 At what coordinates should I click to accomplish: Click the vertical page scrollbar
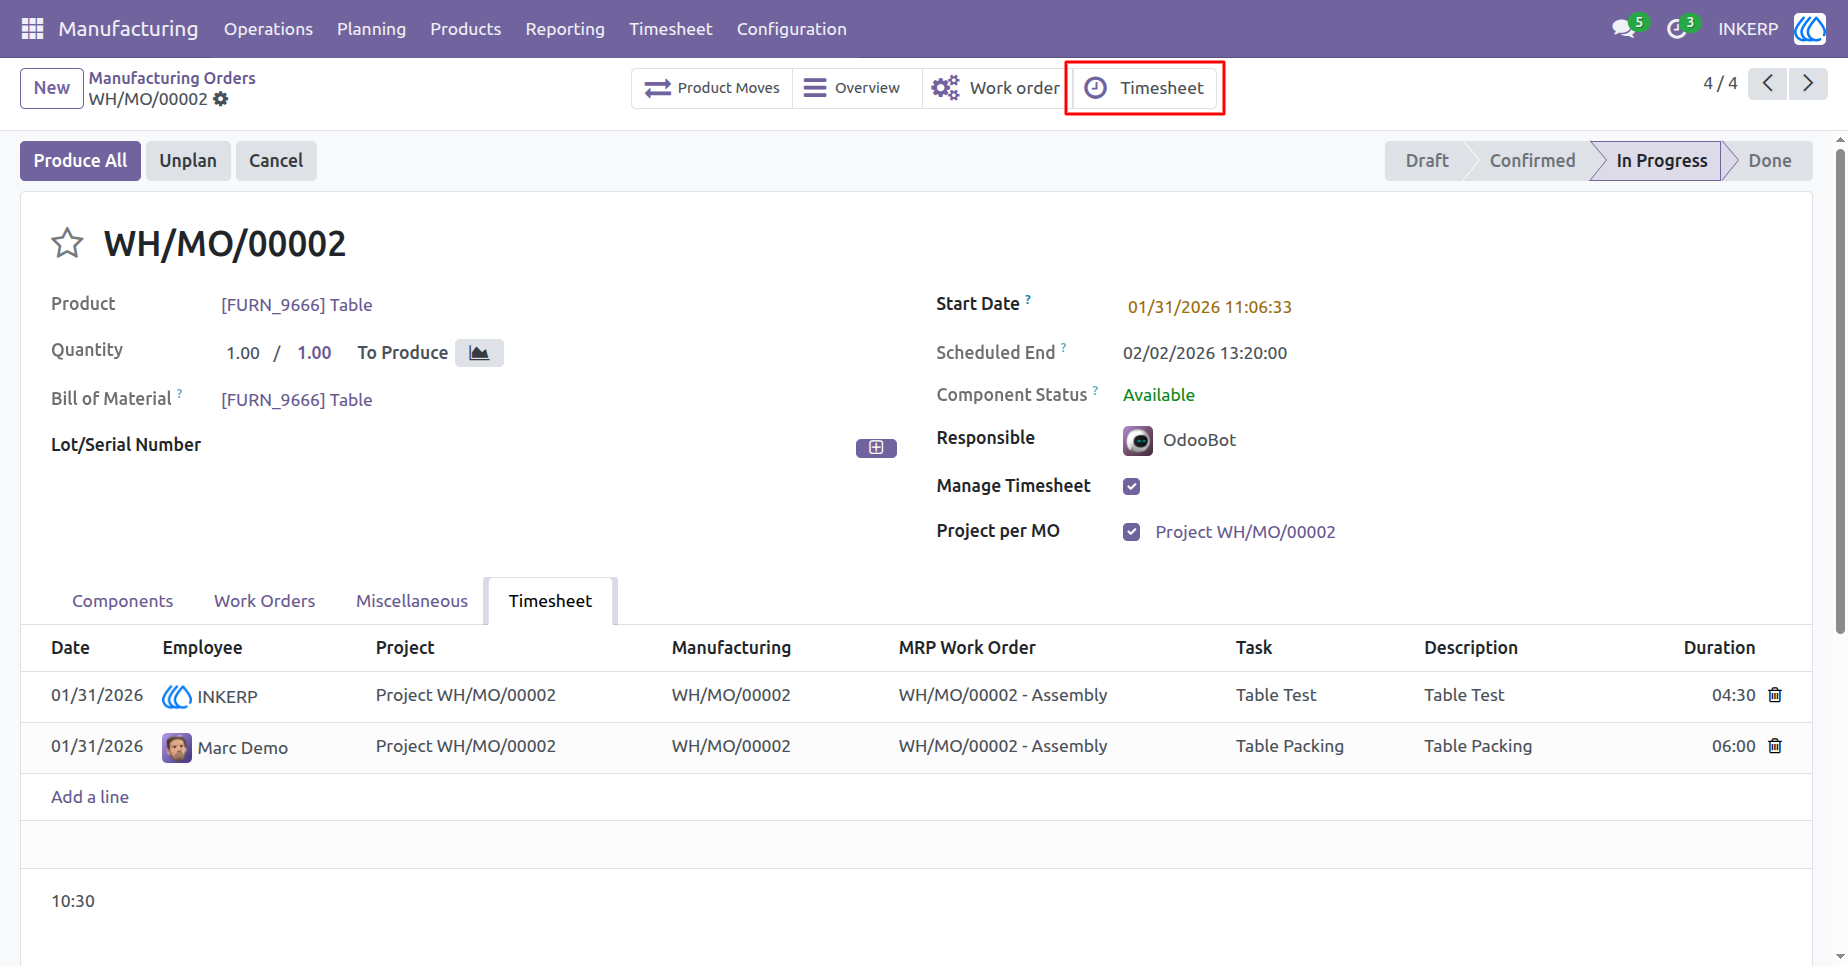1840,390
